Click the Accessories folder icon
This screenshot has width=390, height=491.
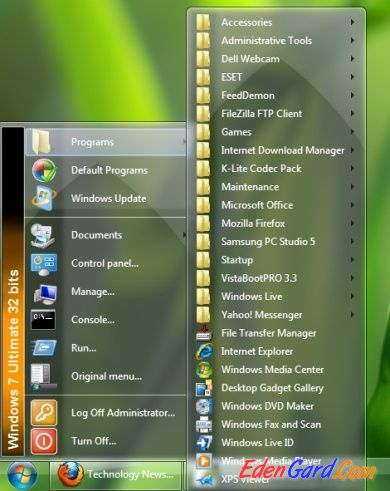[x=203, y=22]
